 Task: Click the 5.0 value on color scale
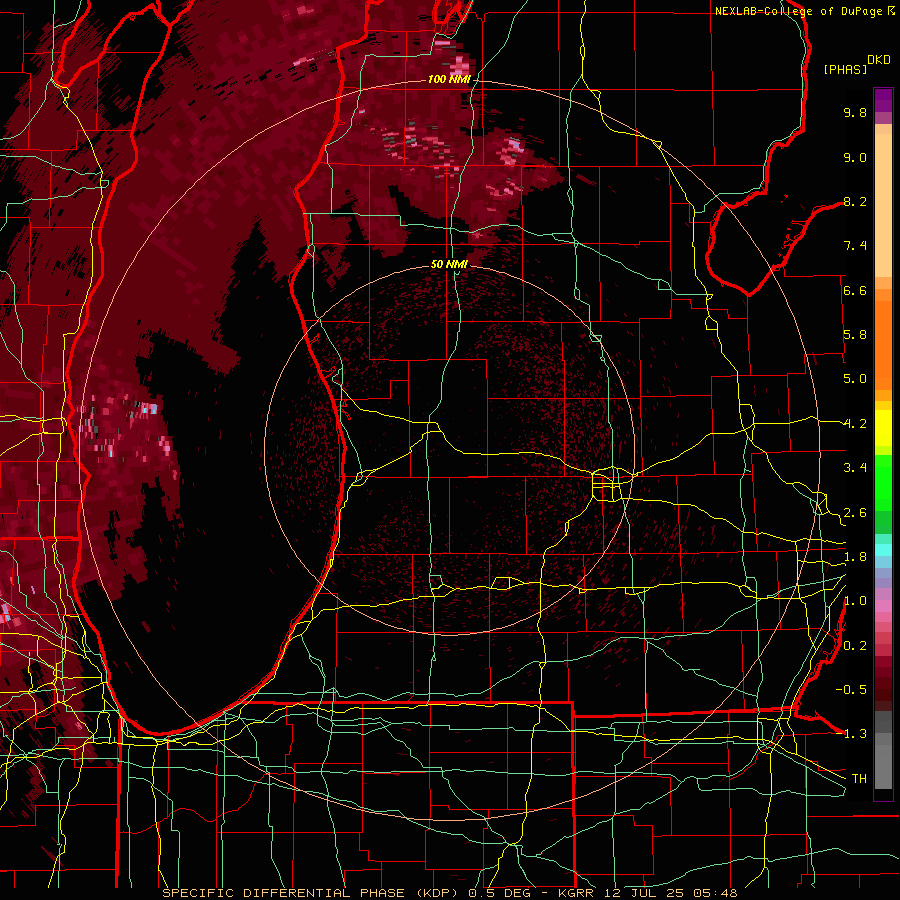[x=855, y=379]
